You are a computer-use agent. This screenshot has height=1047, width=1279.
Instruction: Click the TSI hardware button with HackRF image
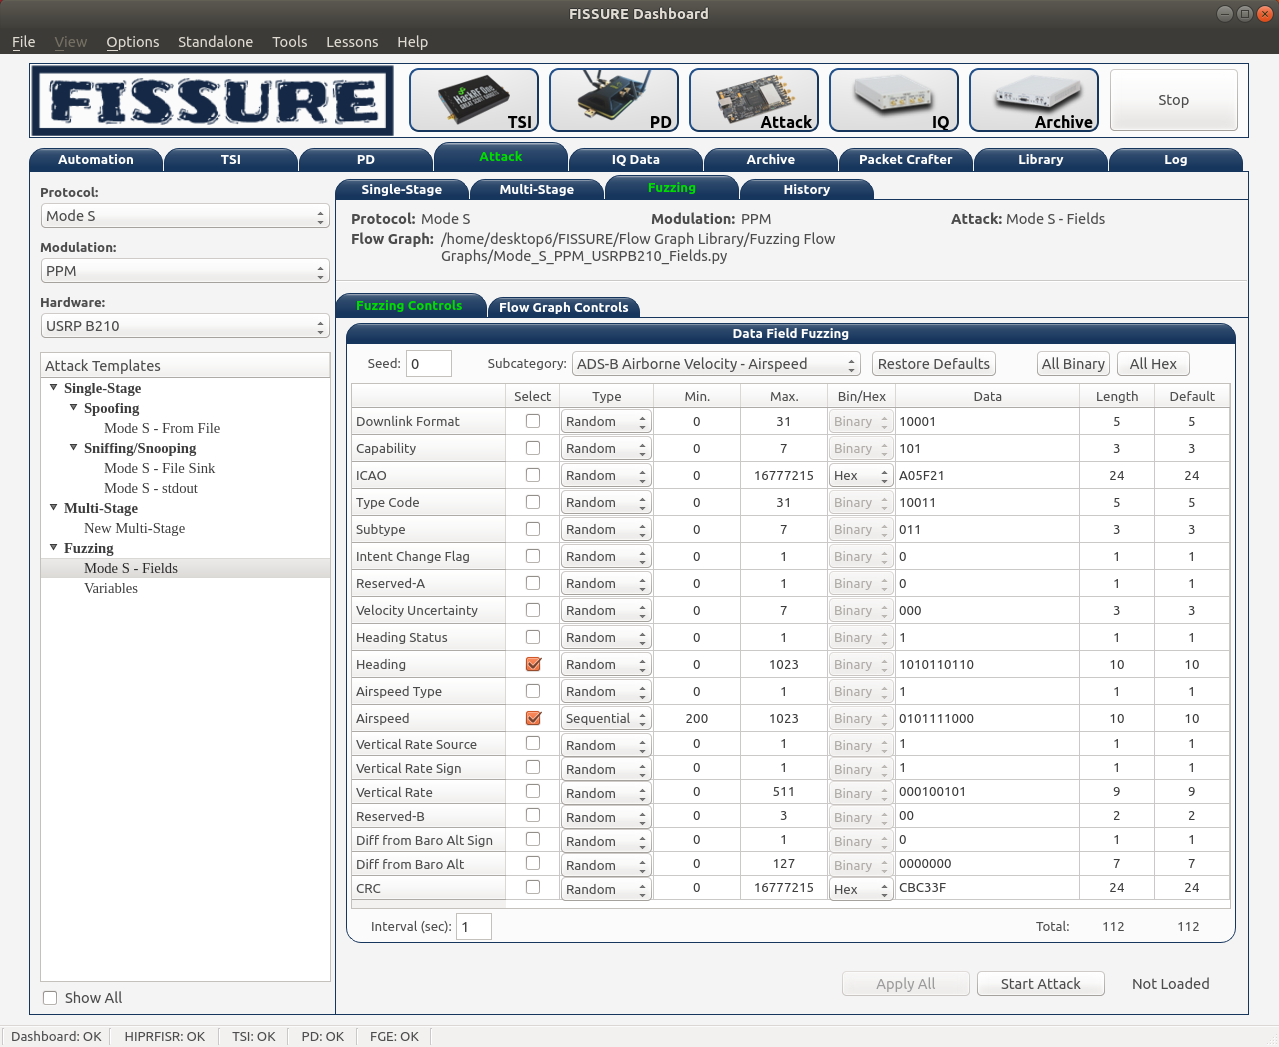coord(474,100)
